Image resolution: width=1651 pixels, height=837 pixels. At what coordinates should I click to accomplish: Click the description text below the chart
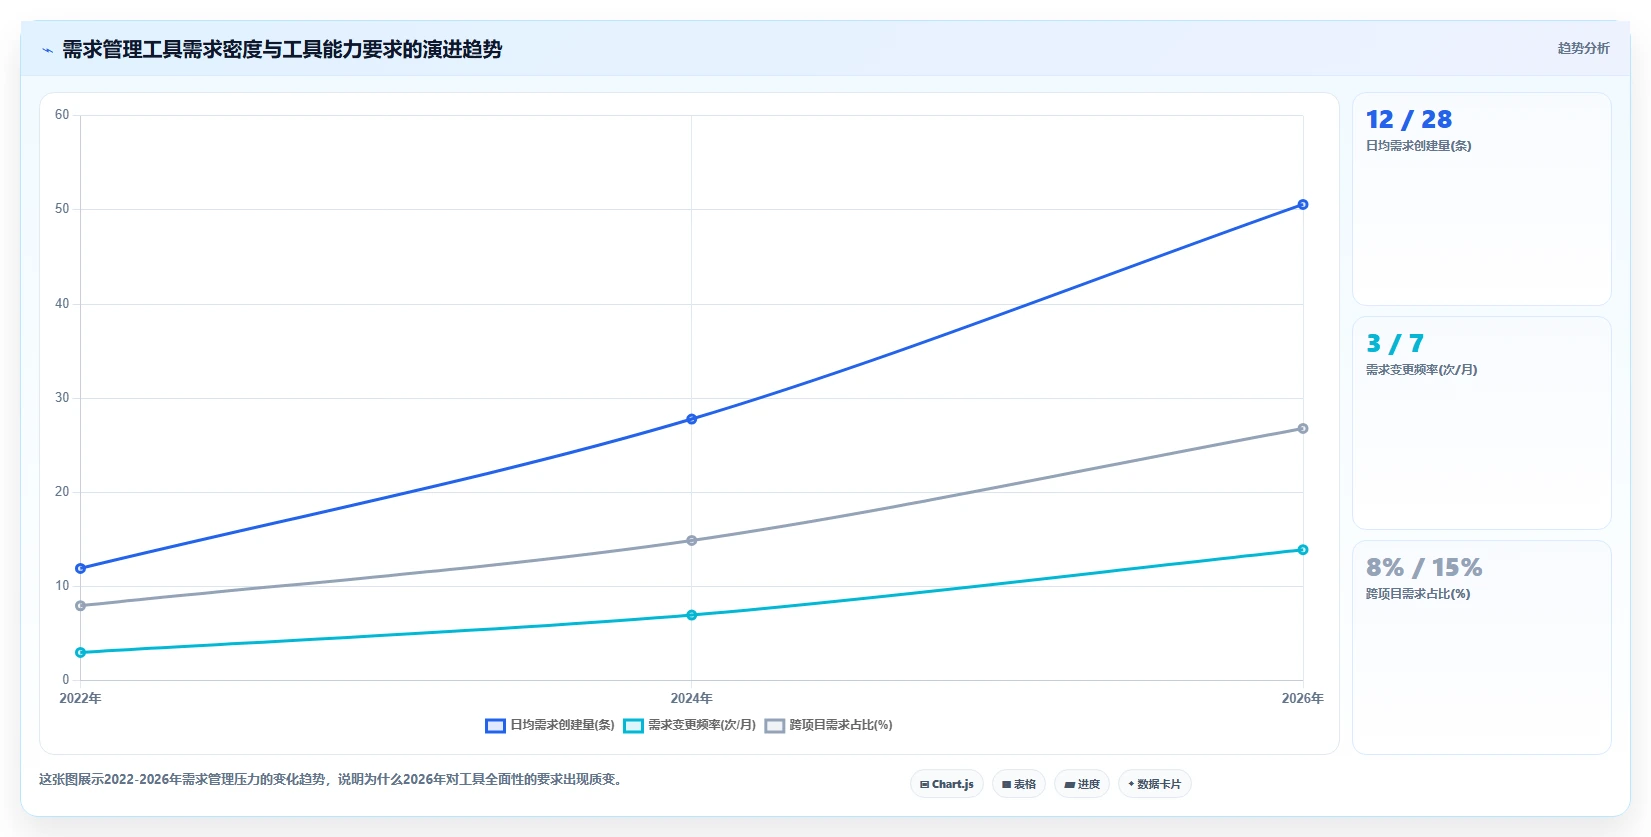[x=333, y=780]
